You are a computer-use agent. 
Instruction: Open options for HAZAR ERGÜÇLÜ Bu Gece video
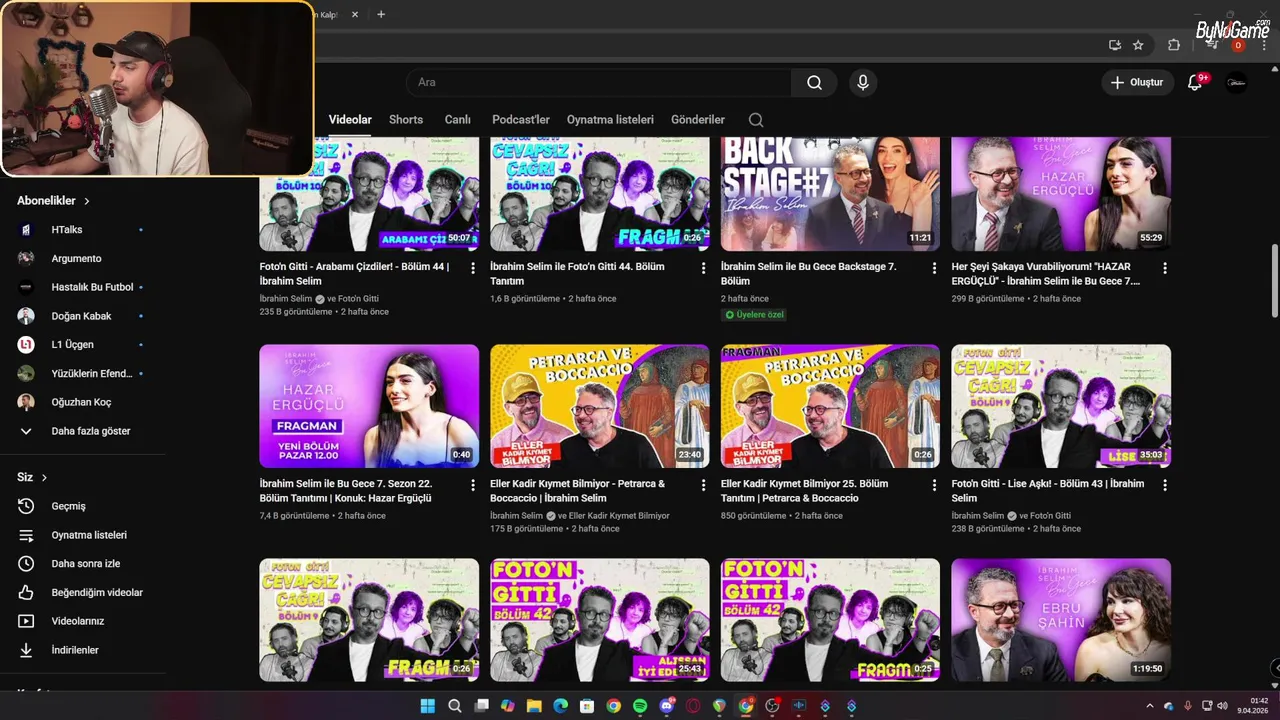coord(1164,268)
